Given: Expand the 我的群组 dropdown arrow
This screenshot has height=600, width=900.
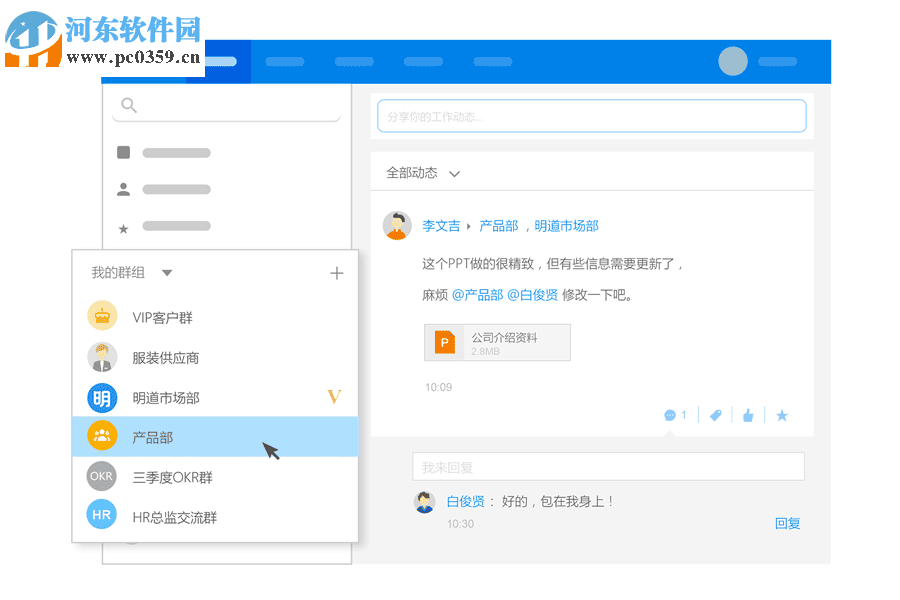Looking at the screenshot, I should click(167, 271).
